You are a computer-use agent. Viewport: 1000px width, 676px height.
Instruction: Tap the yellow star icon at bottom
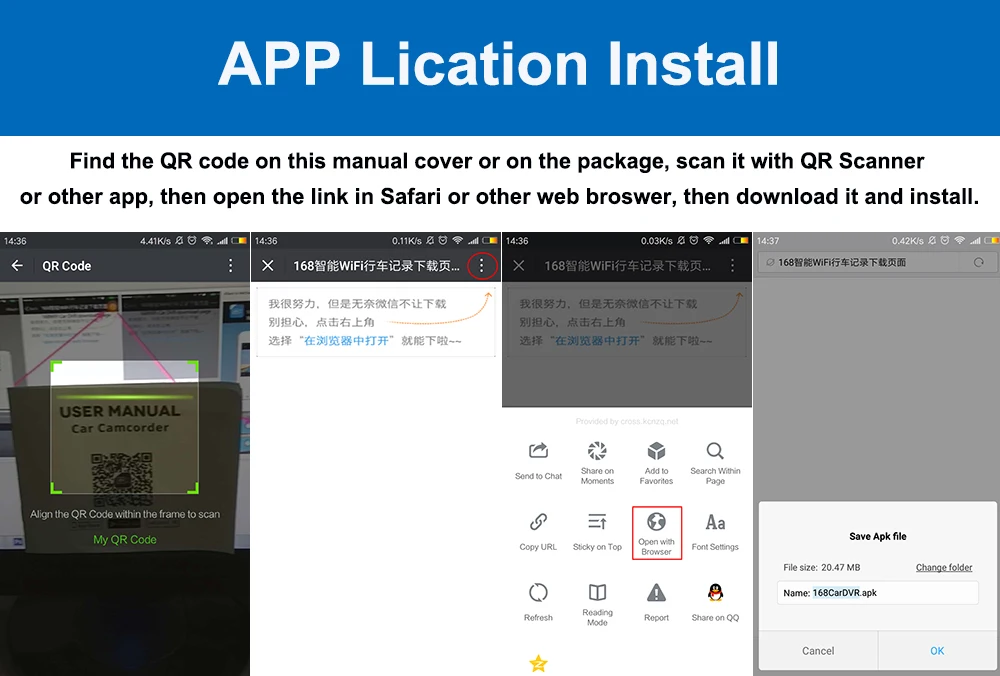tap(538, 663)
